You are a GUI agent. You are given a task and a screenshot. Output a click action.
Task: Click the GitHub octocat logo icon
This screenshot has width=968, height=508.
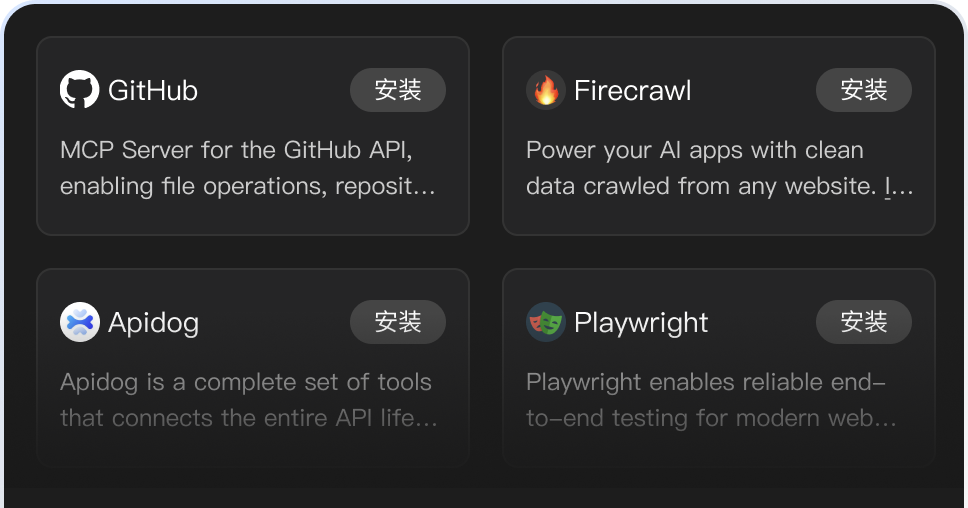[80, 90]
